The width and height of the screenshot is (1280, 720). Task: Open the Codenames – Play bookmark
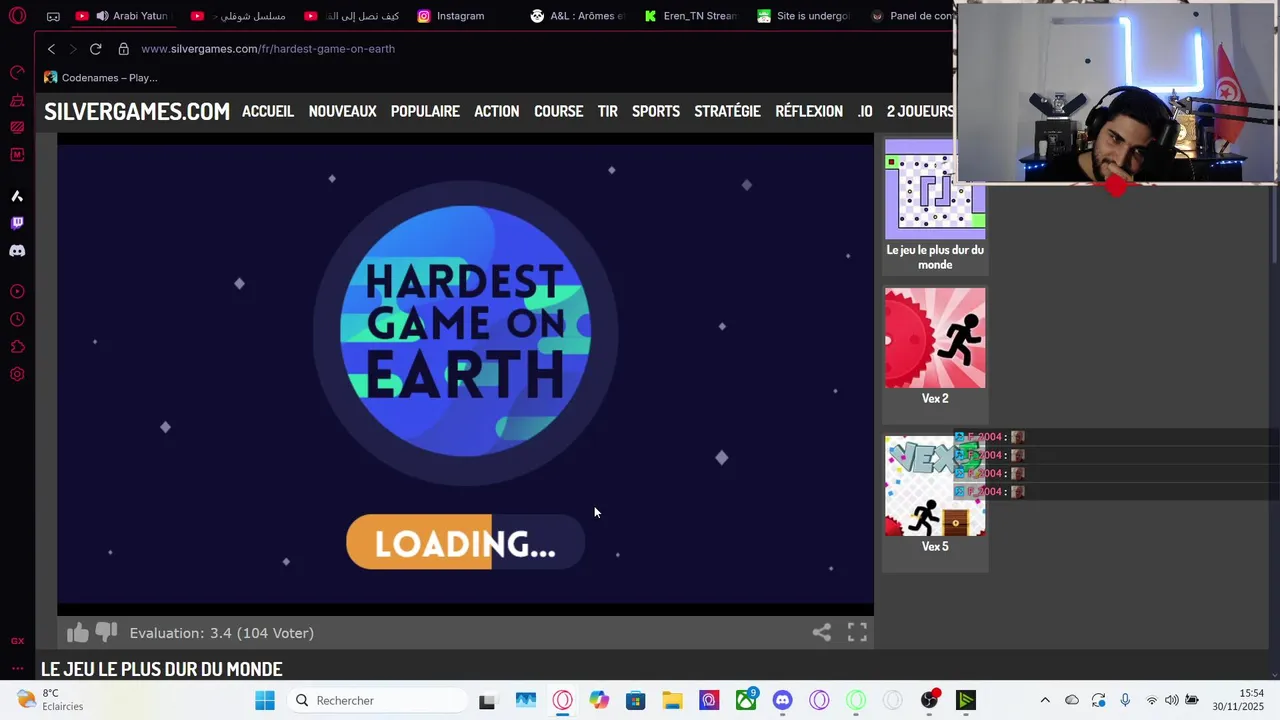tap(101, 78)
